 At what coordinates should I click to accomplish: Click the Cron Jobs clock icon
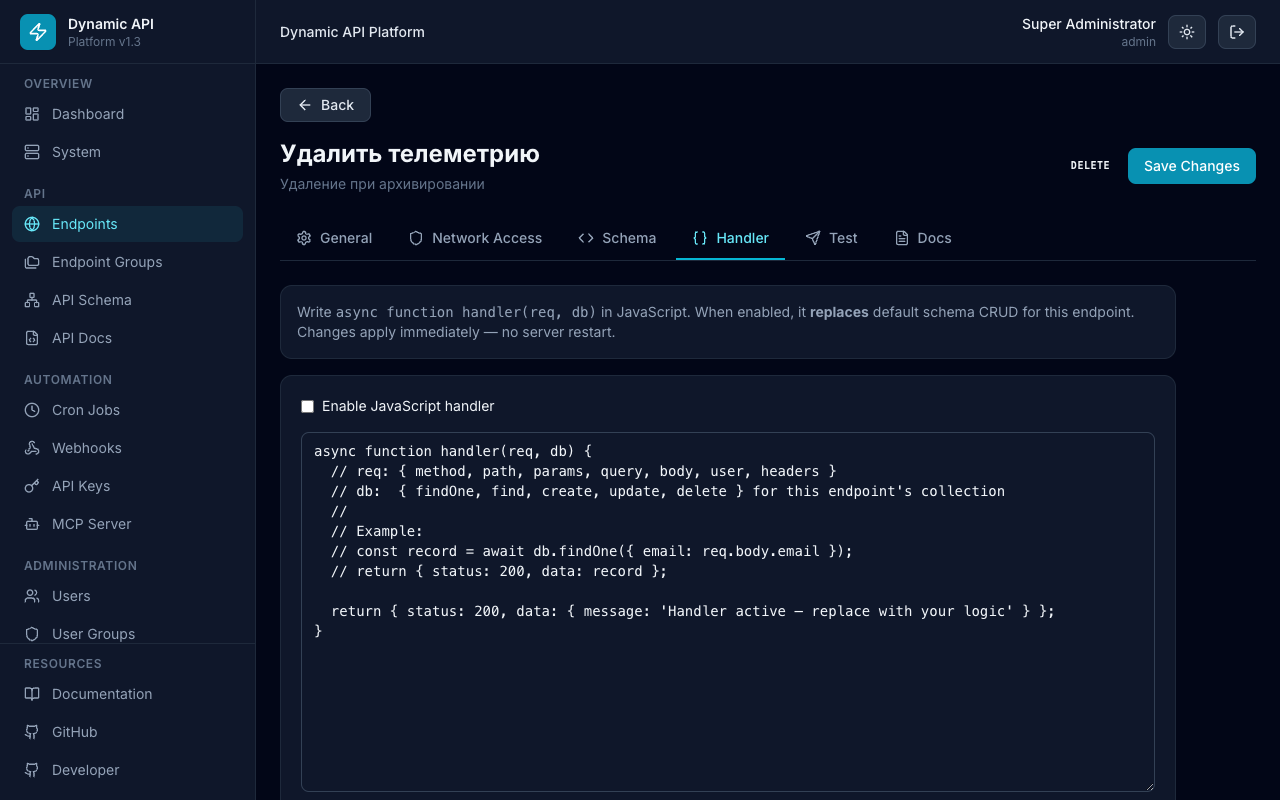(32, 410)
